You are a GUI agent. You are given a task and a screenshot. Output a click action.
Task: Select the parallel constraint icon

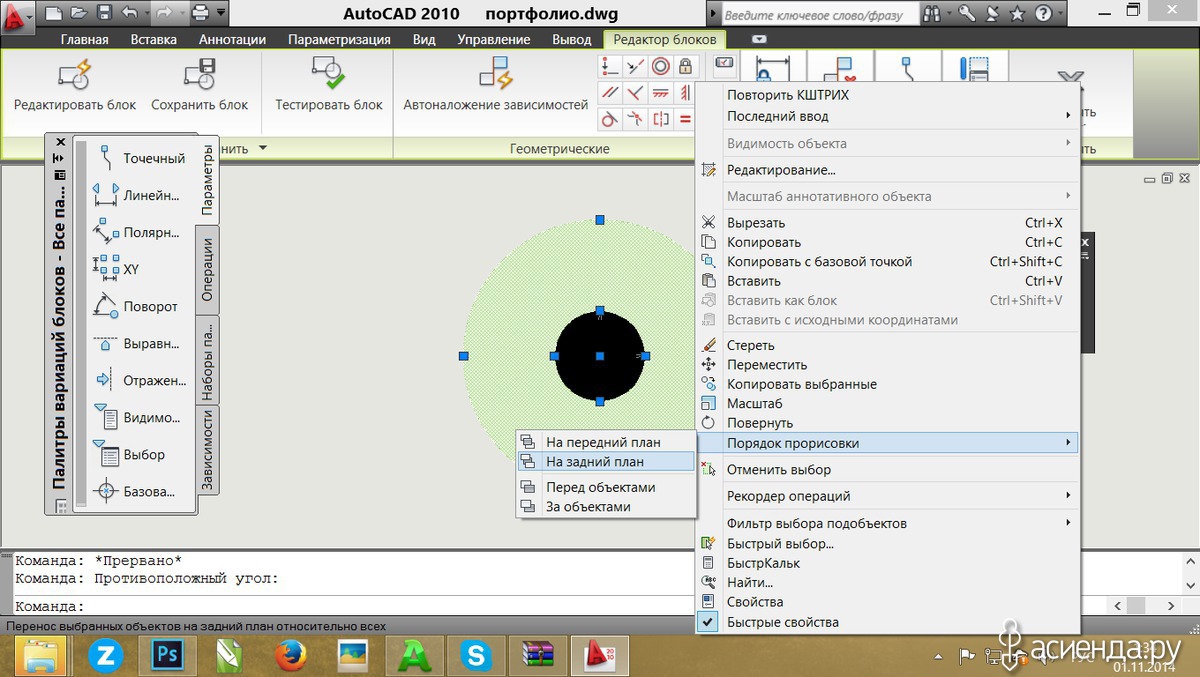click(x=610, y=93)
